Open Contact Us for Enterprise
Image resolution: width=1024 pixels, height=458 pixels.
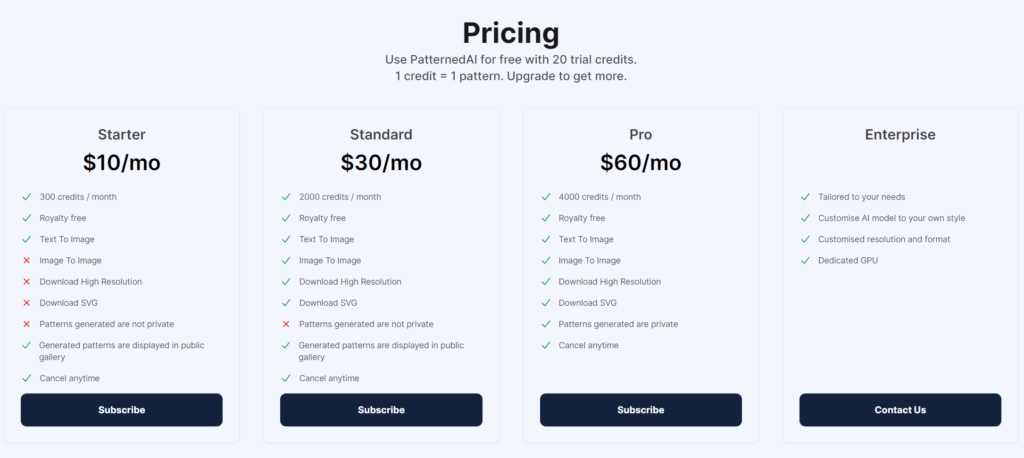[x=900, y=410]
